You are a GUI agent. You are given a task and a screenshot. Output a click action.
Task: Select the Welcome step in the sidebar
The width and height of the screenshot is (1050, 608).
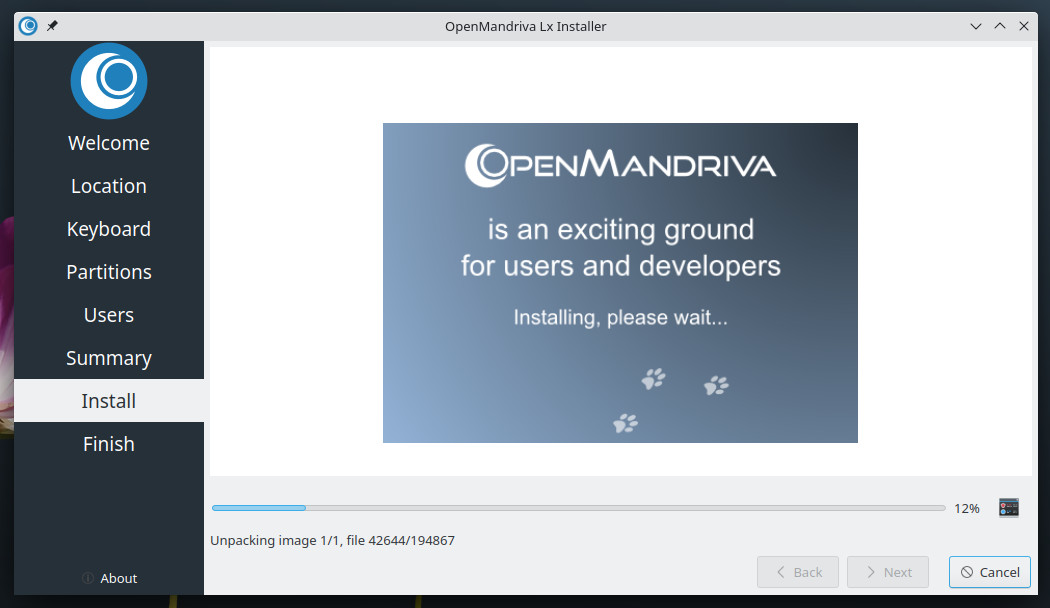tap(109, 143)
